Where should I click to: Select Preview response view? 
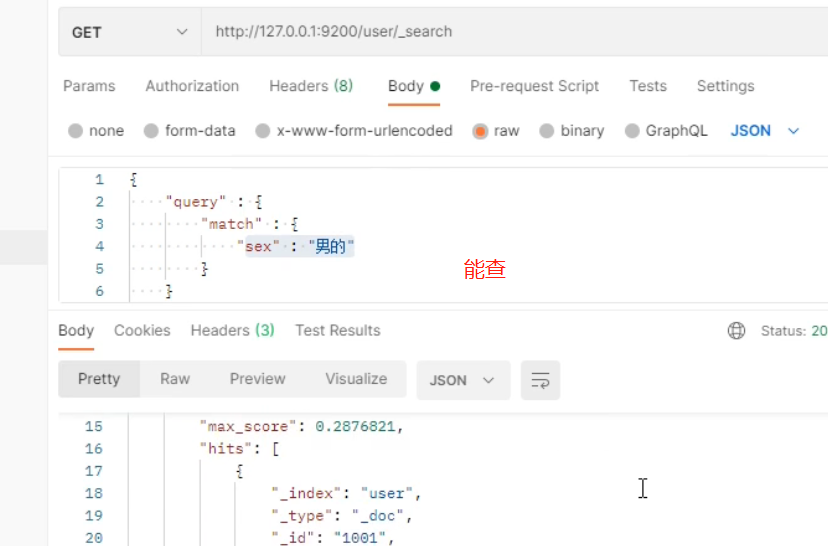[257, 379]
